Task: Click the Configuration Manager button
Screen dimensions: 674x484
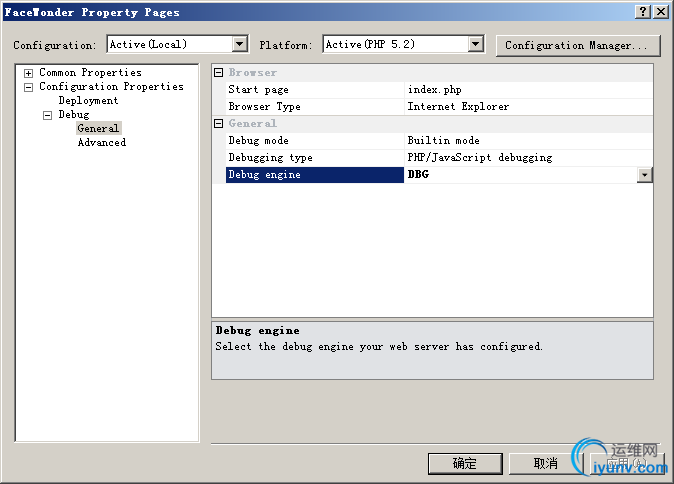Action: tap(578, 46)
